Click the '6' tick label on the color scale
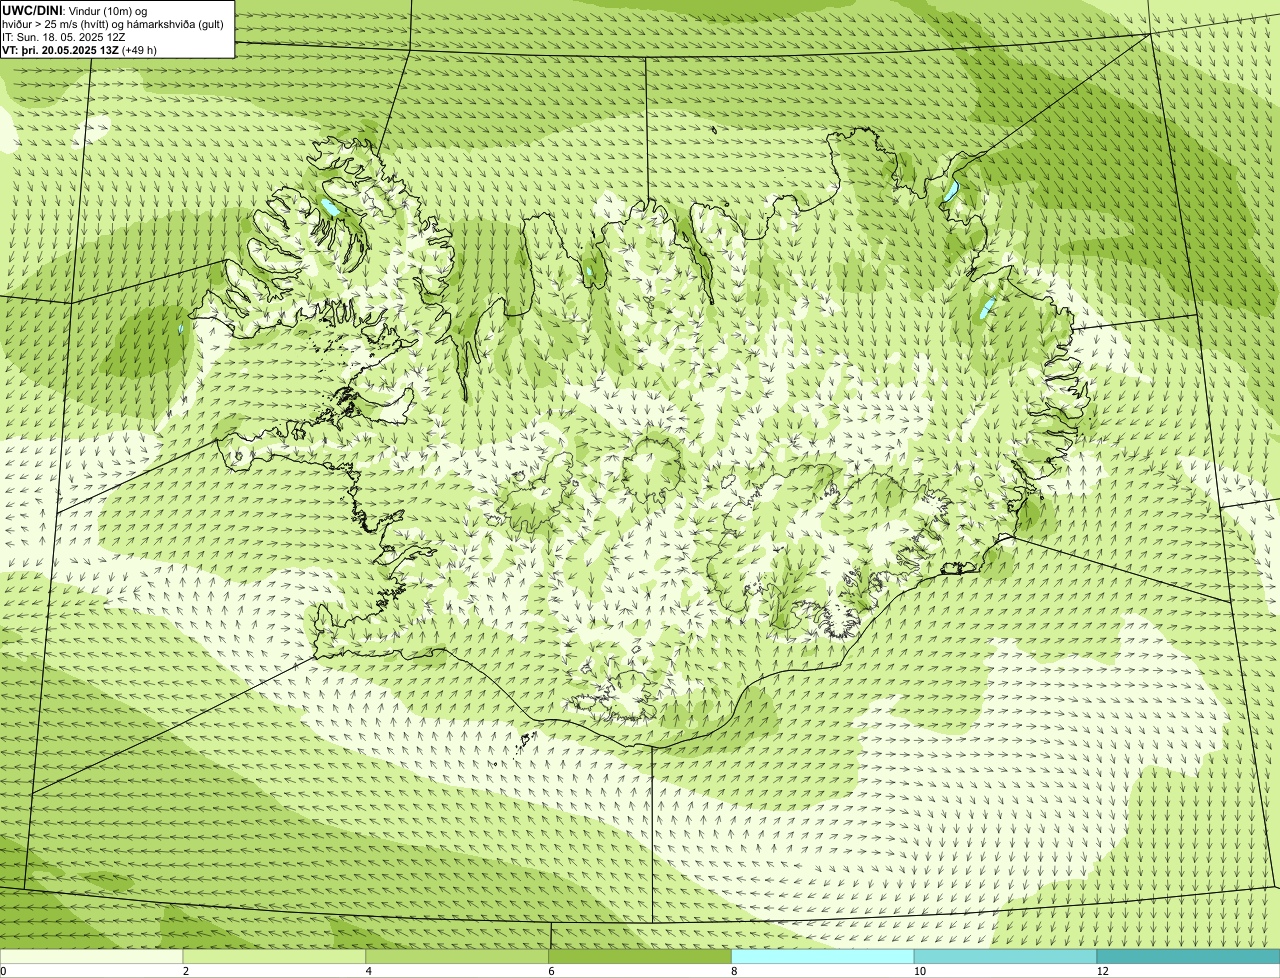The height and width of the screenshot is (978, 1280). pyautogui.click(x=551, y=971)
